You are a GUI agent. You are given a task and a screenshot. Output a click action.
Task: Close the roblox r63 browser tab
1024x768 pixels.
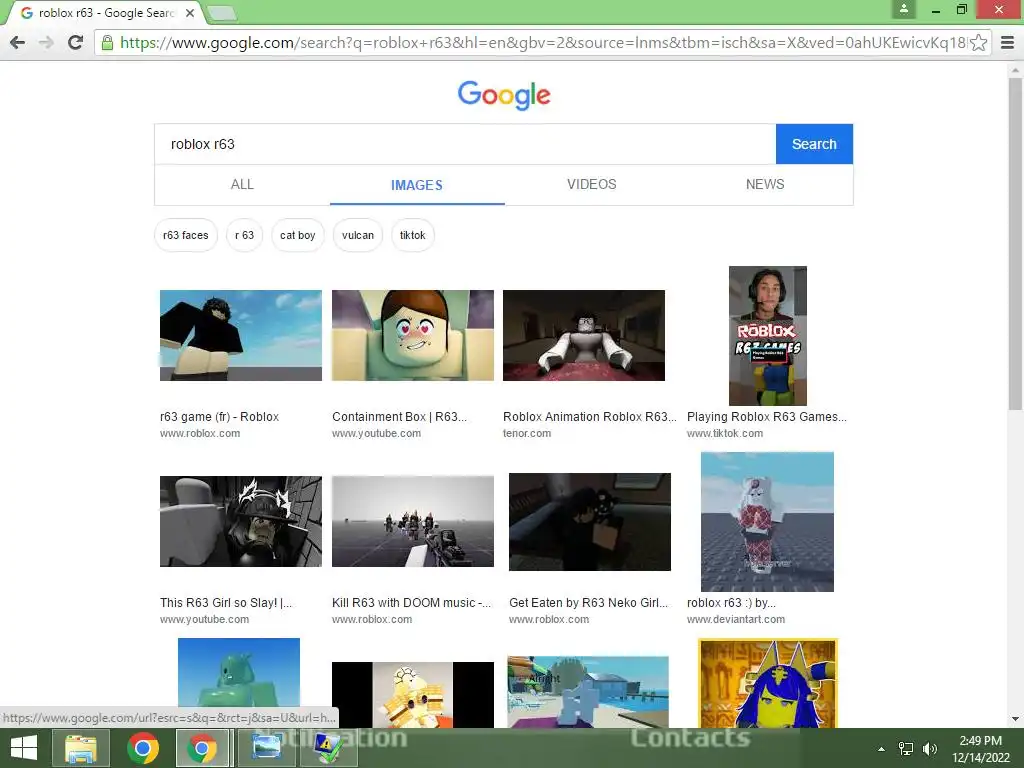[x=189, y=13]
